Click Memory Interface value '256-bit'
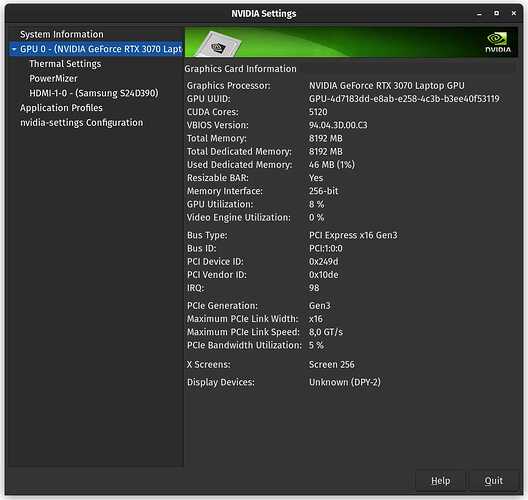 (x=323, y=191)
